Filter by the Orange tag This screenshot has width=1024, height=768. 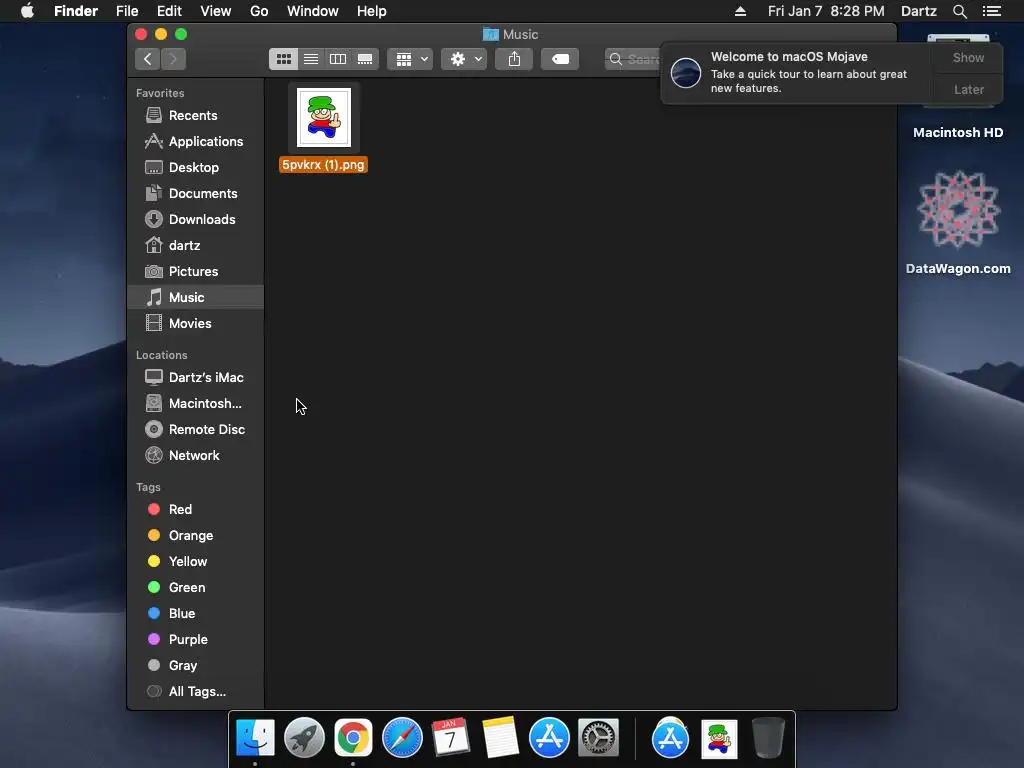tap(195, 536)
